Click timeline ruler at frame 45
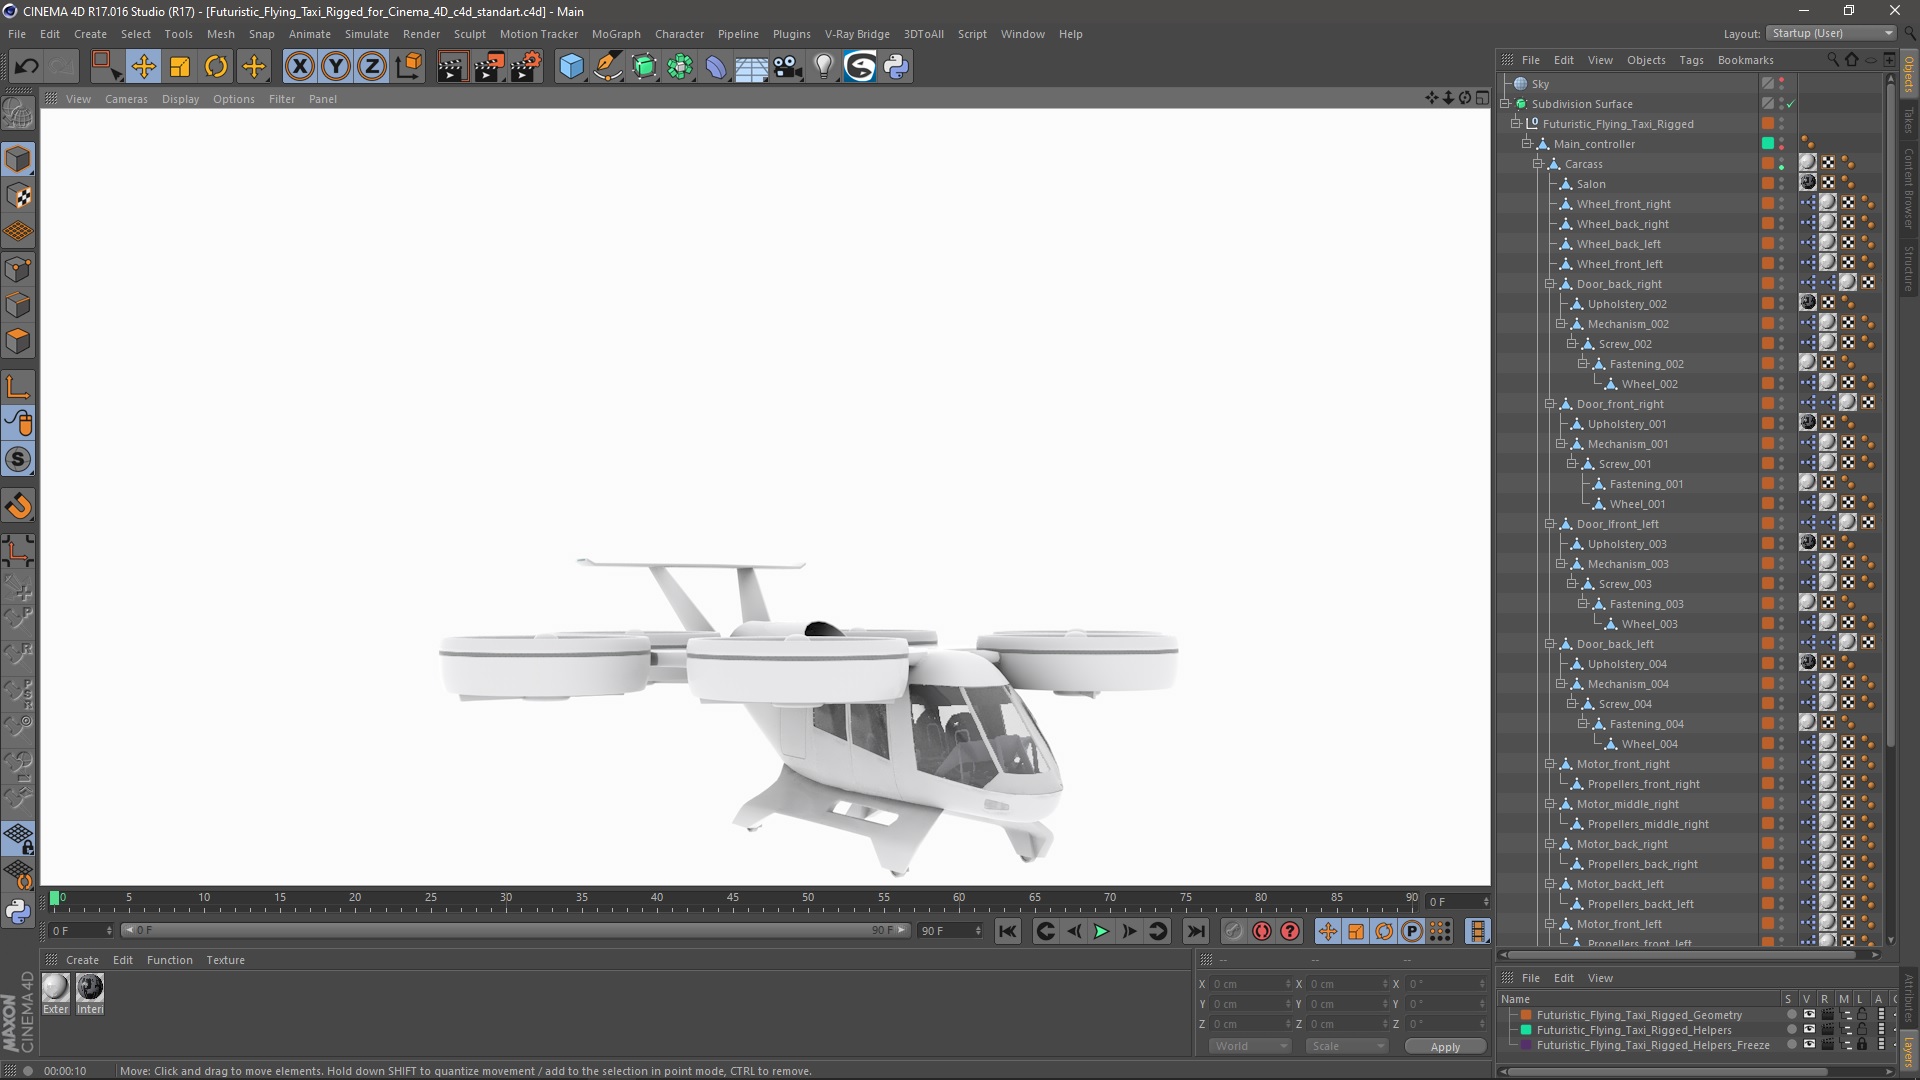 click(x=733, y=900)
